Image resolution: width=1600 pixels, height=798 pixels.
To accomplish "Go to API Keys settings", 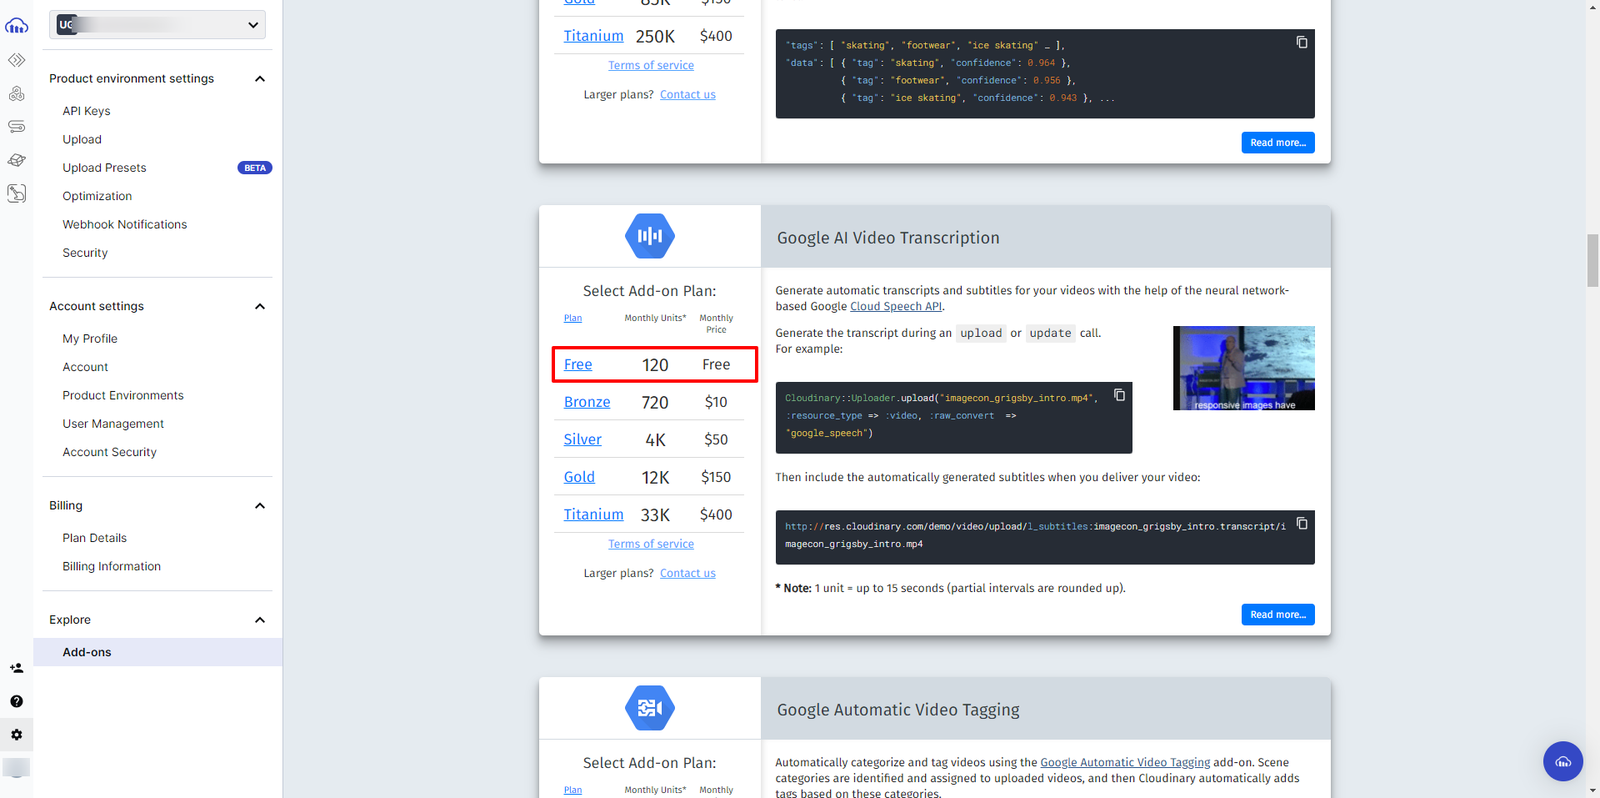I will (86, 111).
